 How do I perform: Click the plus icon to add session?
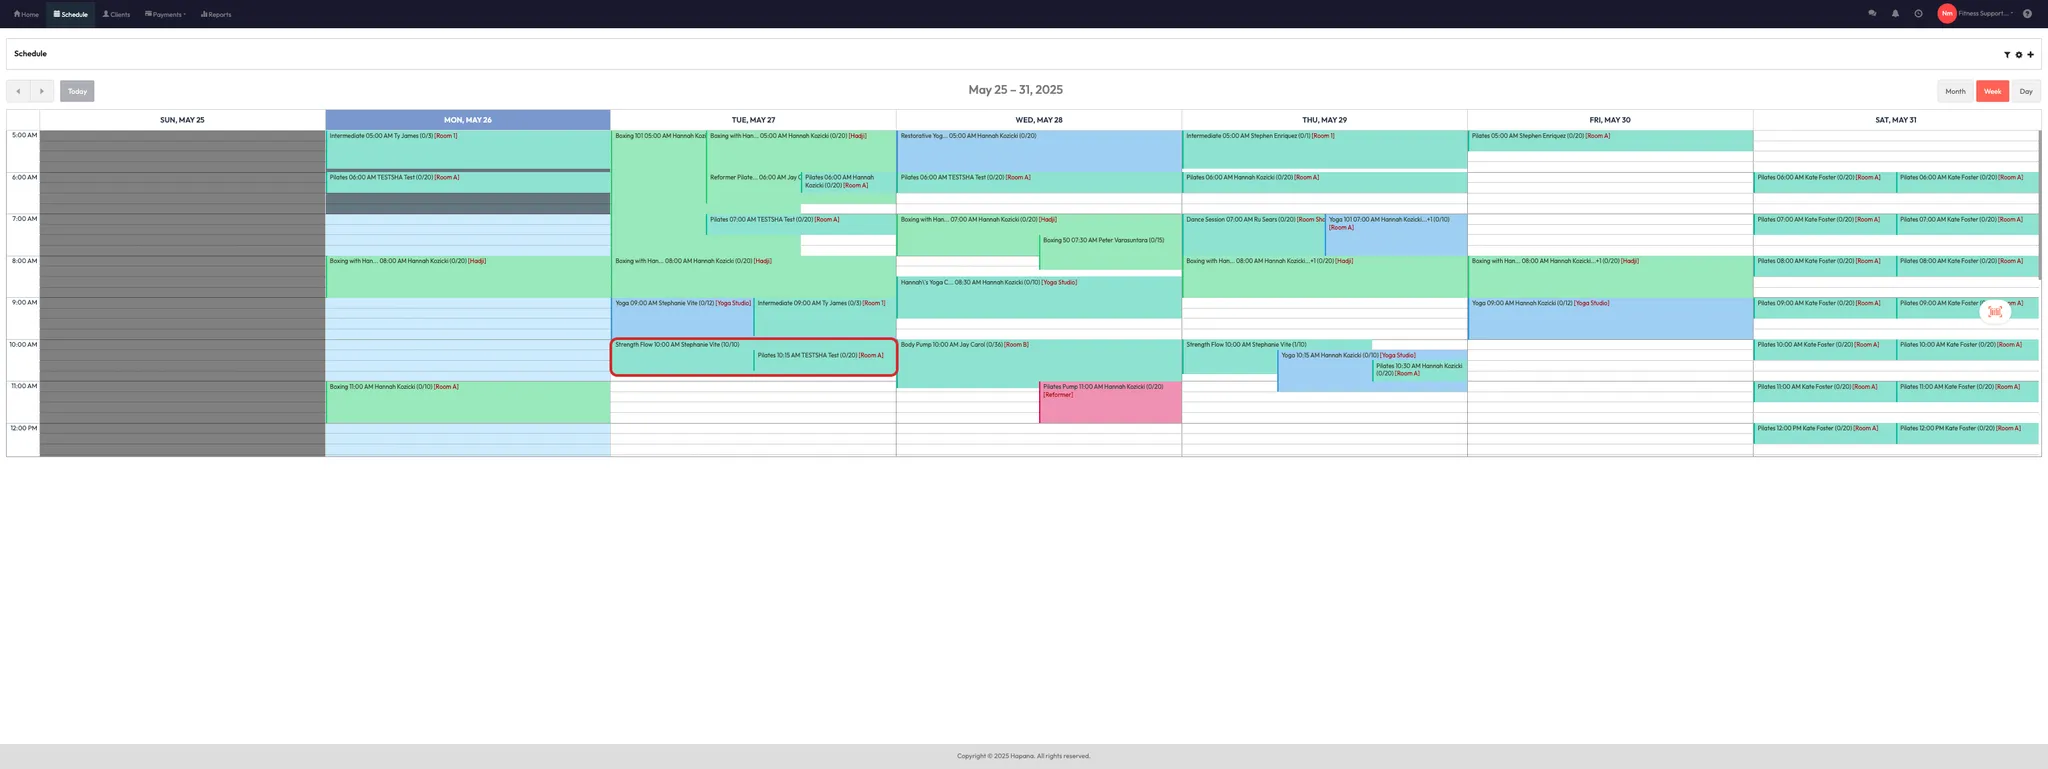pos(2030,55)
